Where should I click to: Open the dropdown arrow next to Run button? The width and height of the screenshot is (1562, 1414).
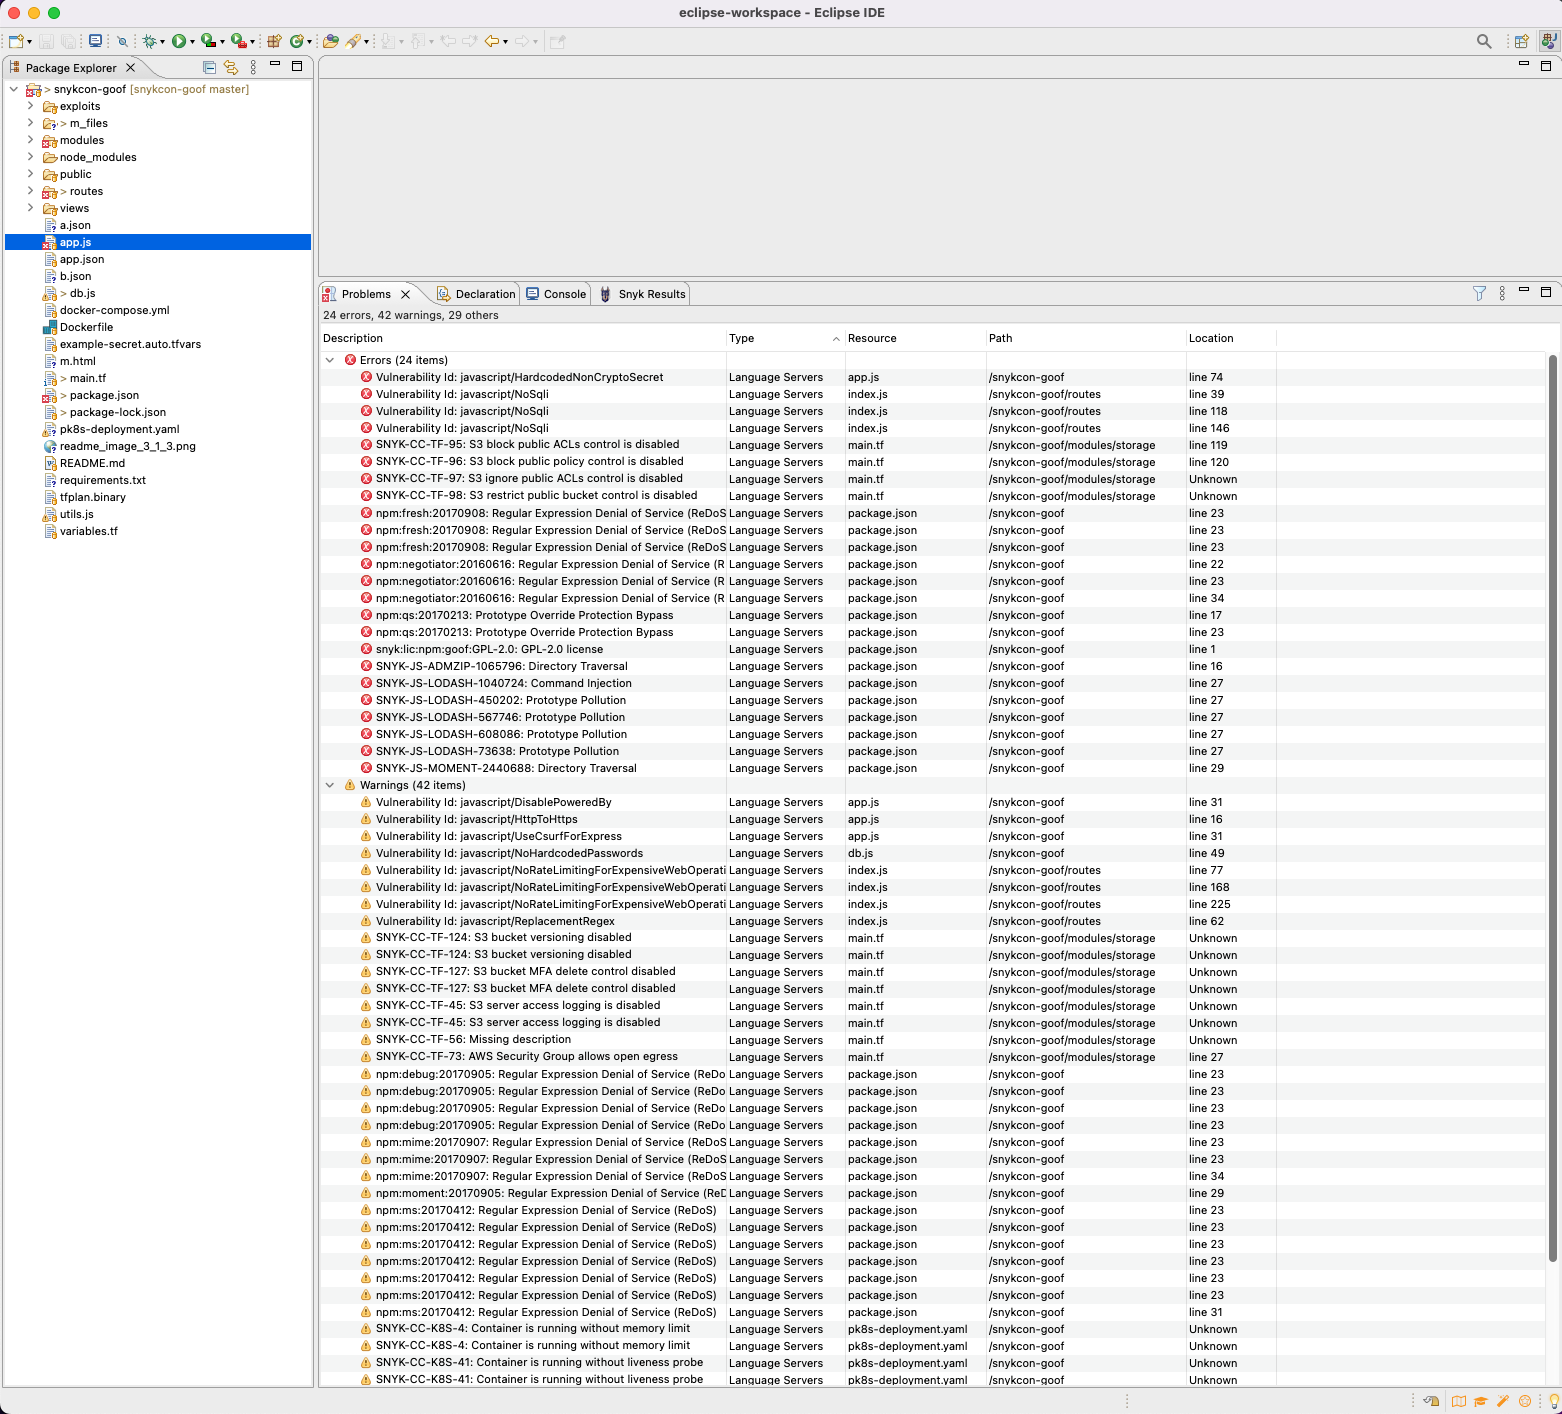[x=192, y=42]
